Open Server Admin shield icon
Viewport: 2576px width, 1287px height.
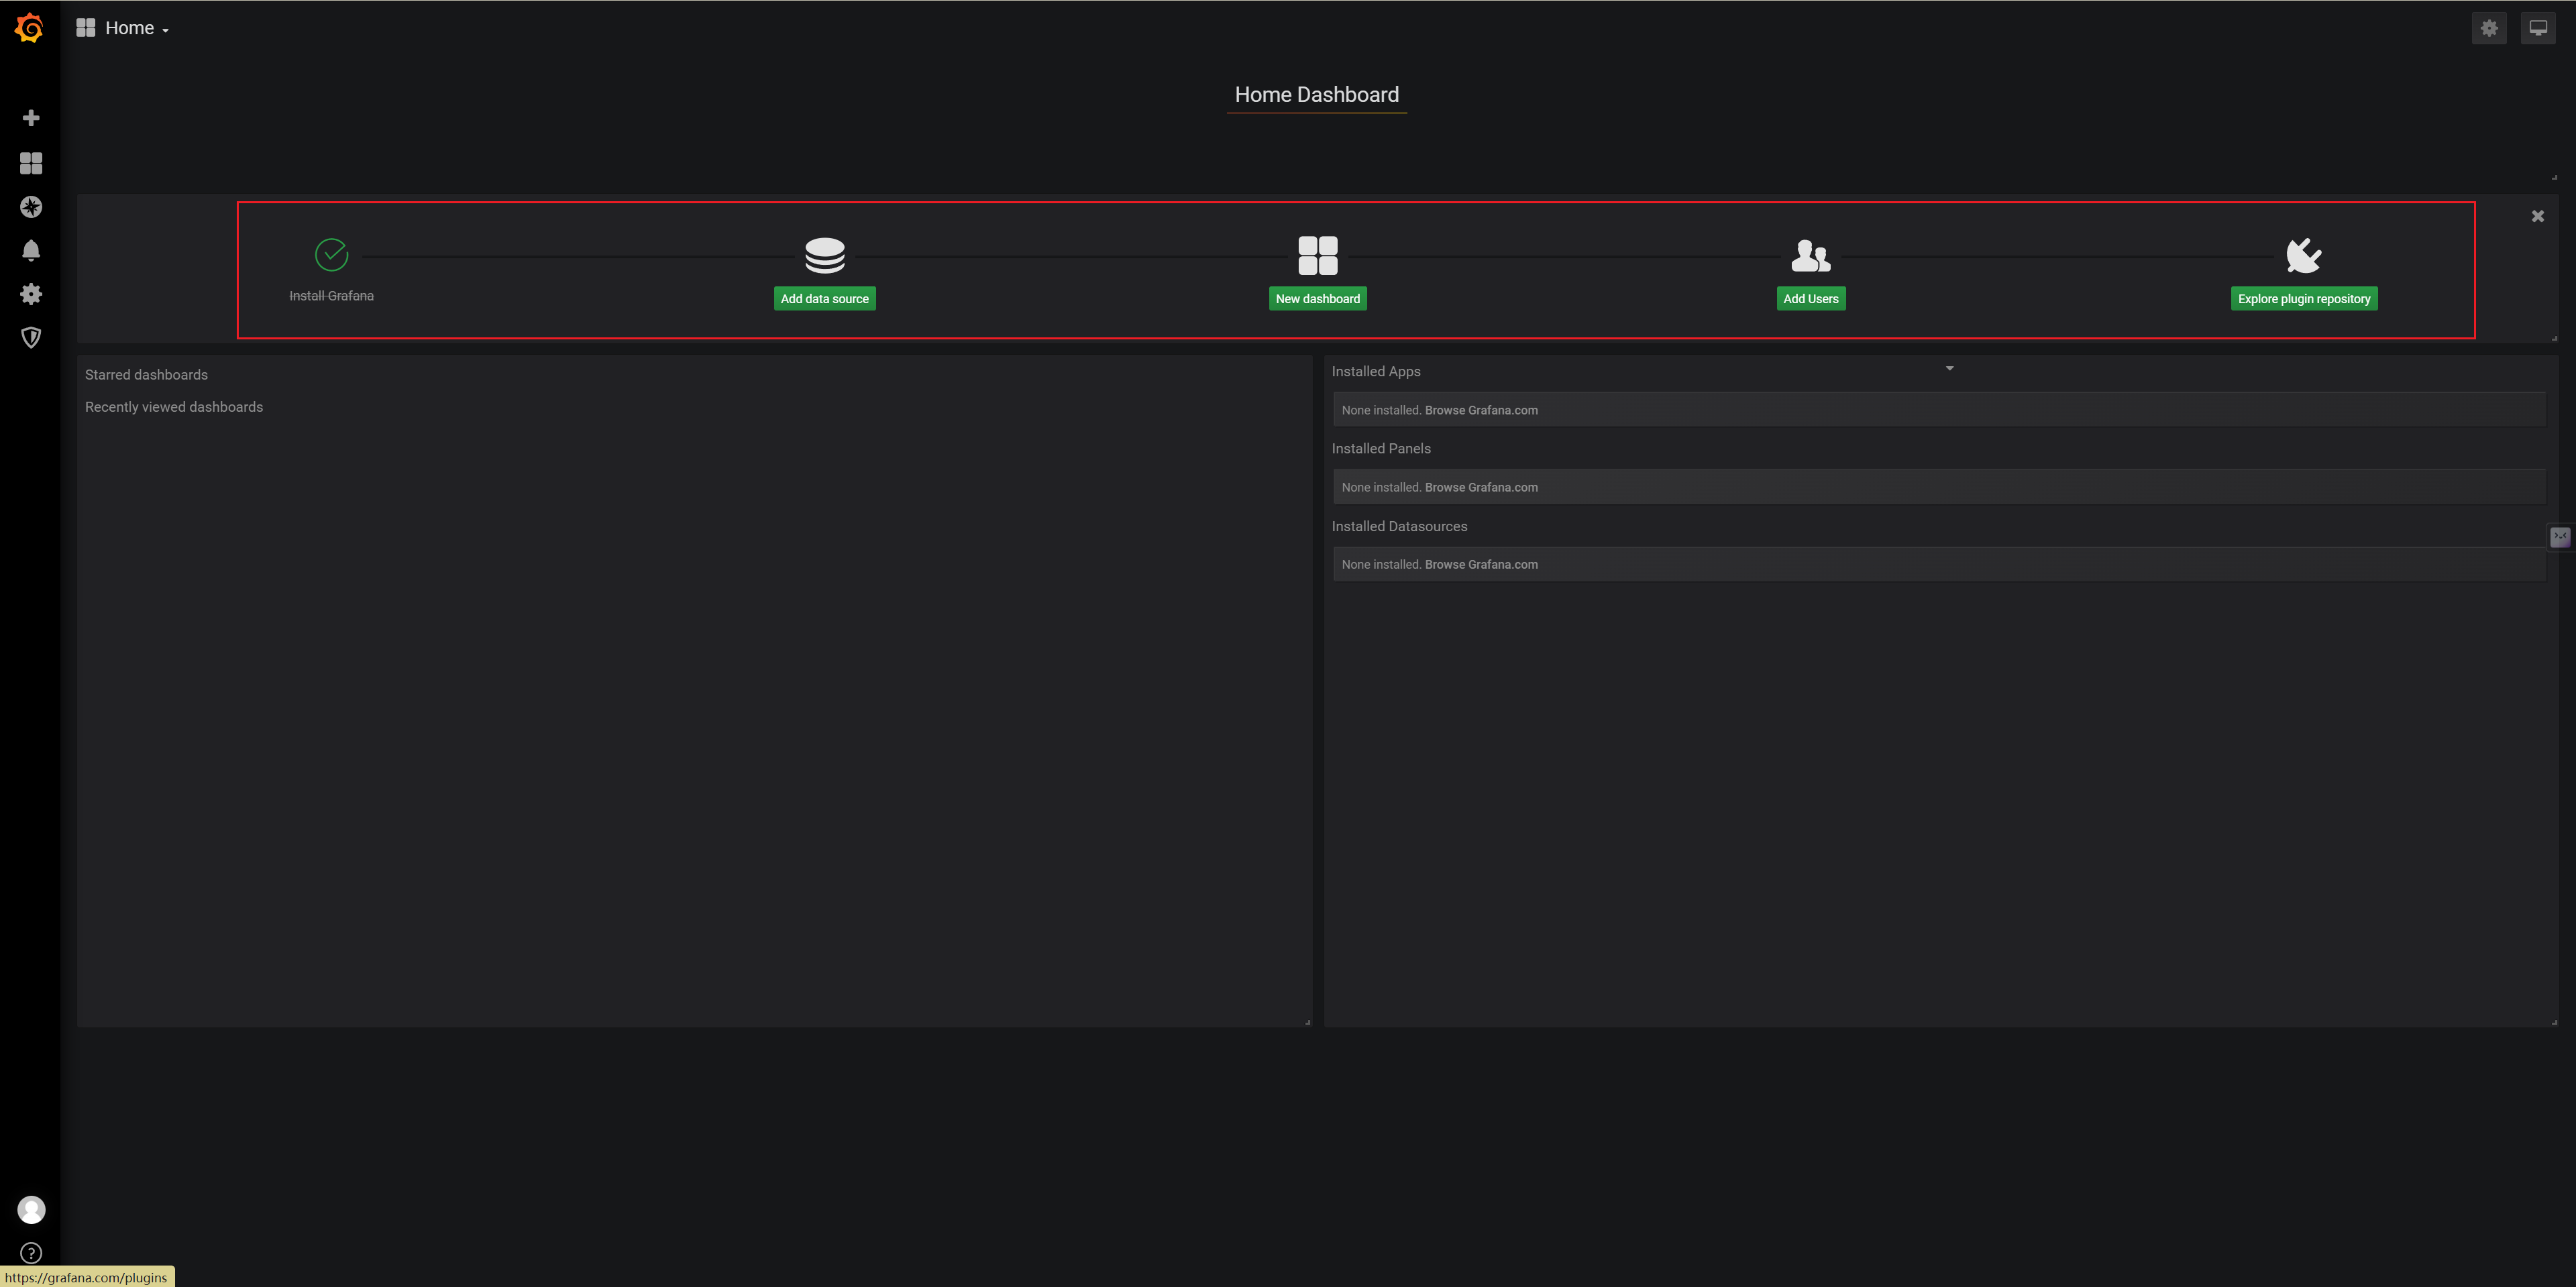point(31,338)
